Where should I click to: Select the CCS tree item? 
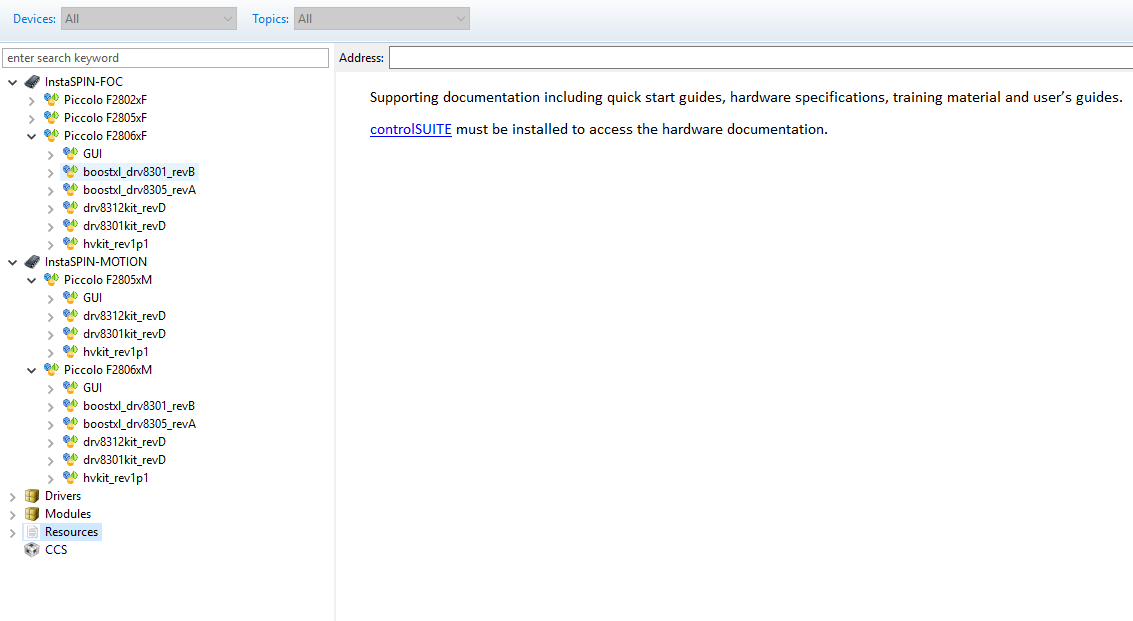tap(56, 550)
